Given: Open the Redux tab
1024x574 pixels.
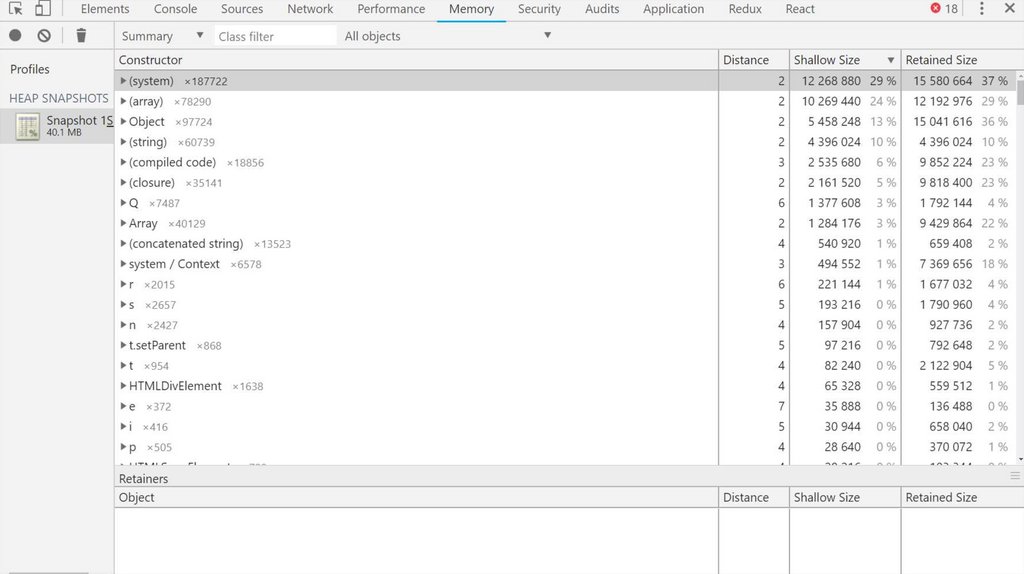Looking at the screenshot, I should click(x=745, y=9).
